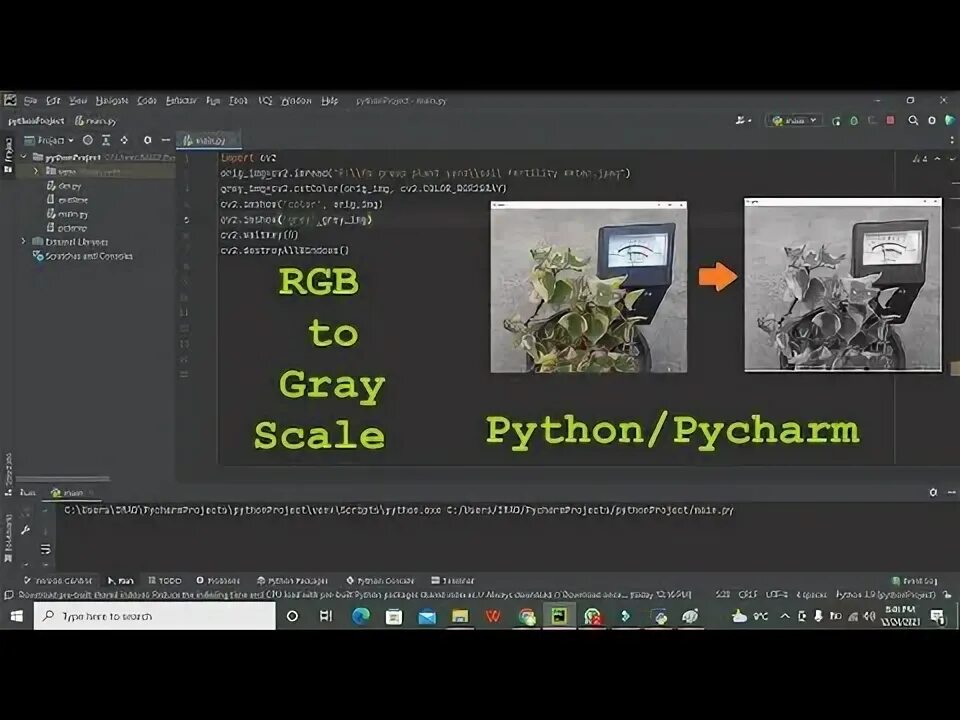
Task: Click pythonProject in the breadcrumb bar
Action: pyautogui.click(x=36, y=121)
